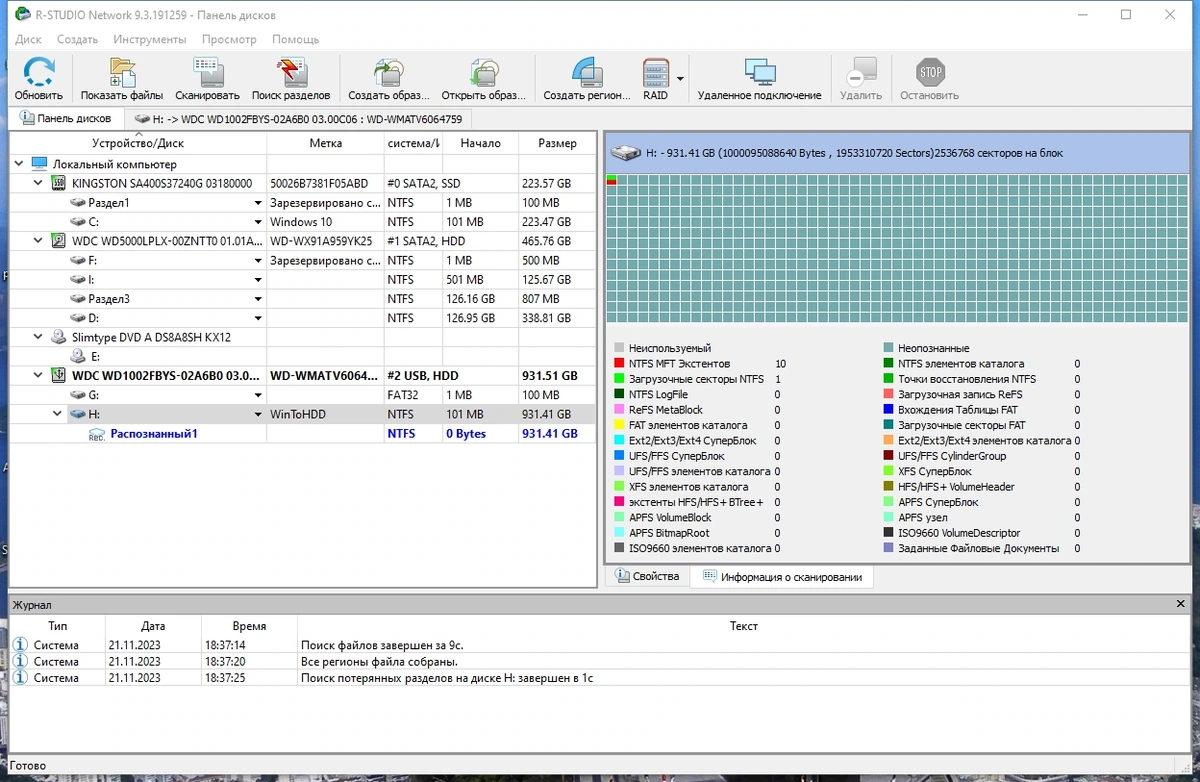Open the Создать menu
The image size is (1200, 782).
77,39
